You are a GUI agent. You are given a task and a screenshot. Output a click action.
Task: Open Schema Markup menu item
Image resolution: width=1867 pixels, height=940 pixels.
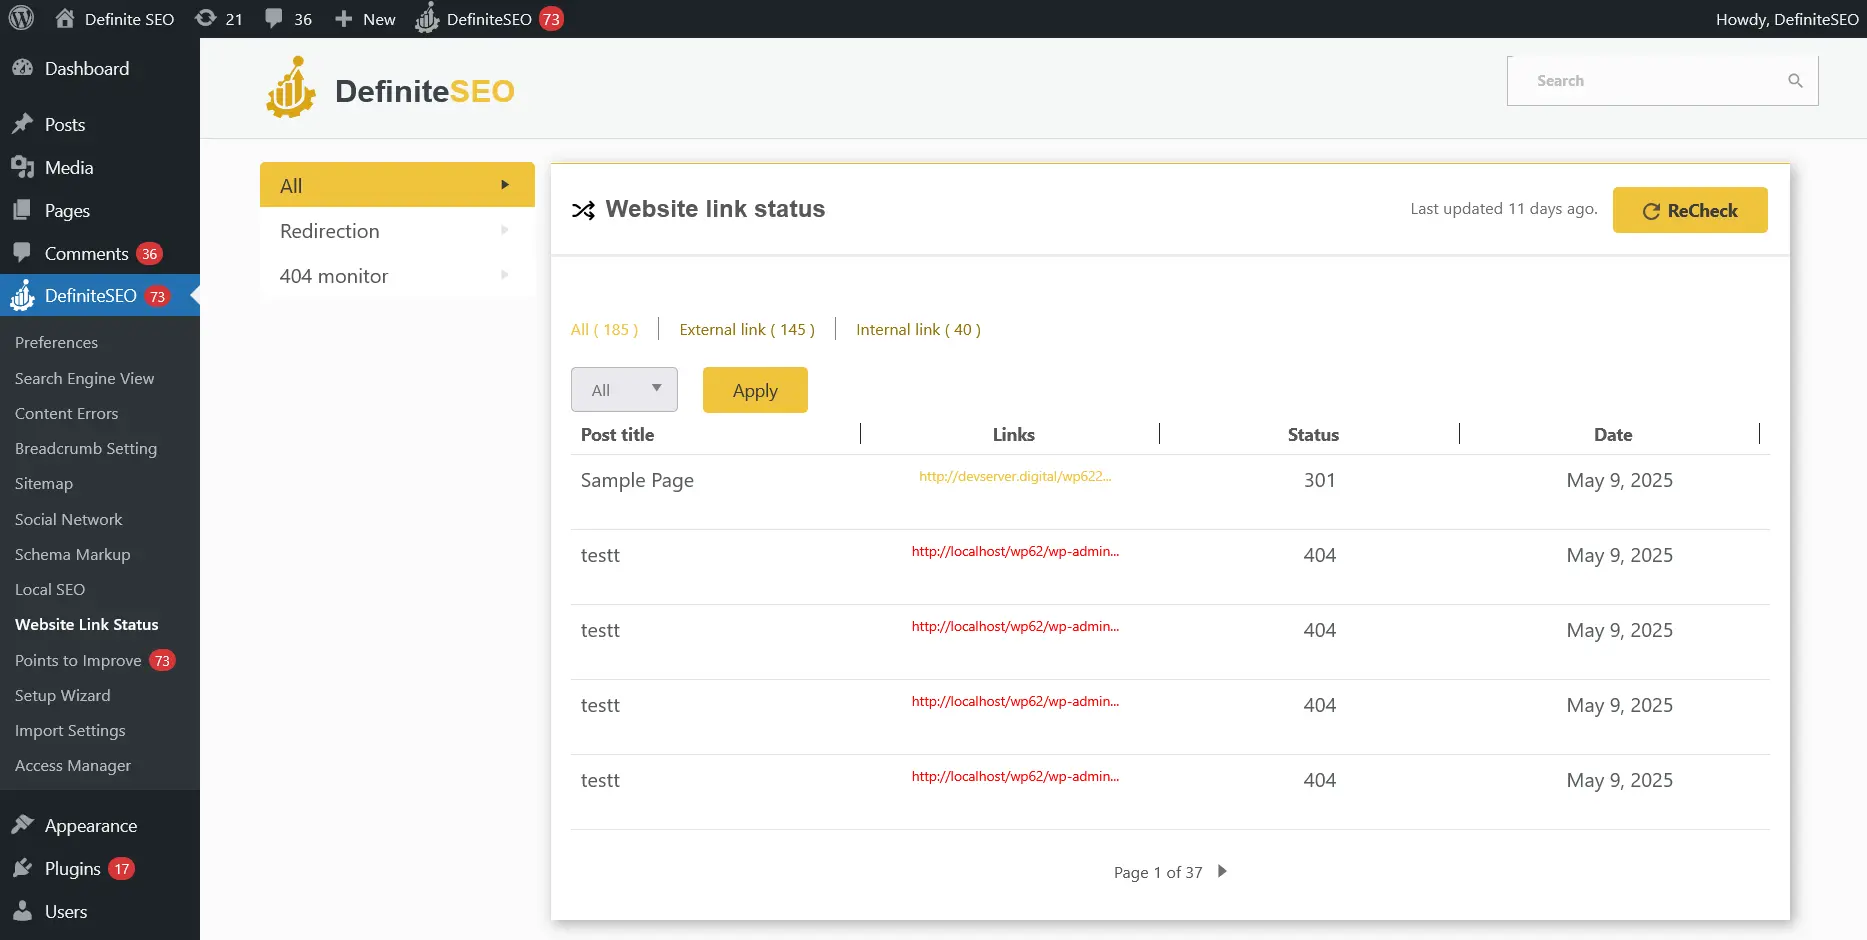click(x=72, y=554)
